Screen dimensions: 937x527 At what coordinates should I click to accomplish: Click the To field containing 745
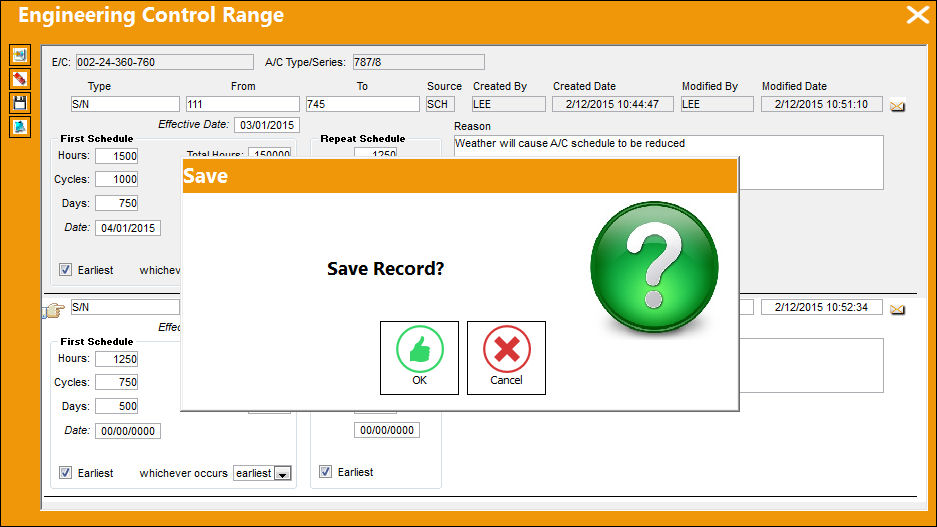(363, 104)
